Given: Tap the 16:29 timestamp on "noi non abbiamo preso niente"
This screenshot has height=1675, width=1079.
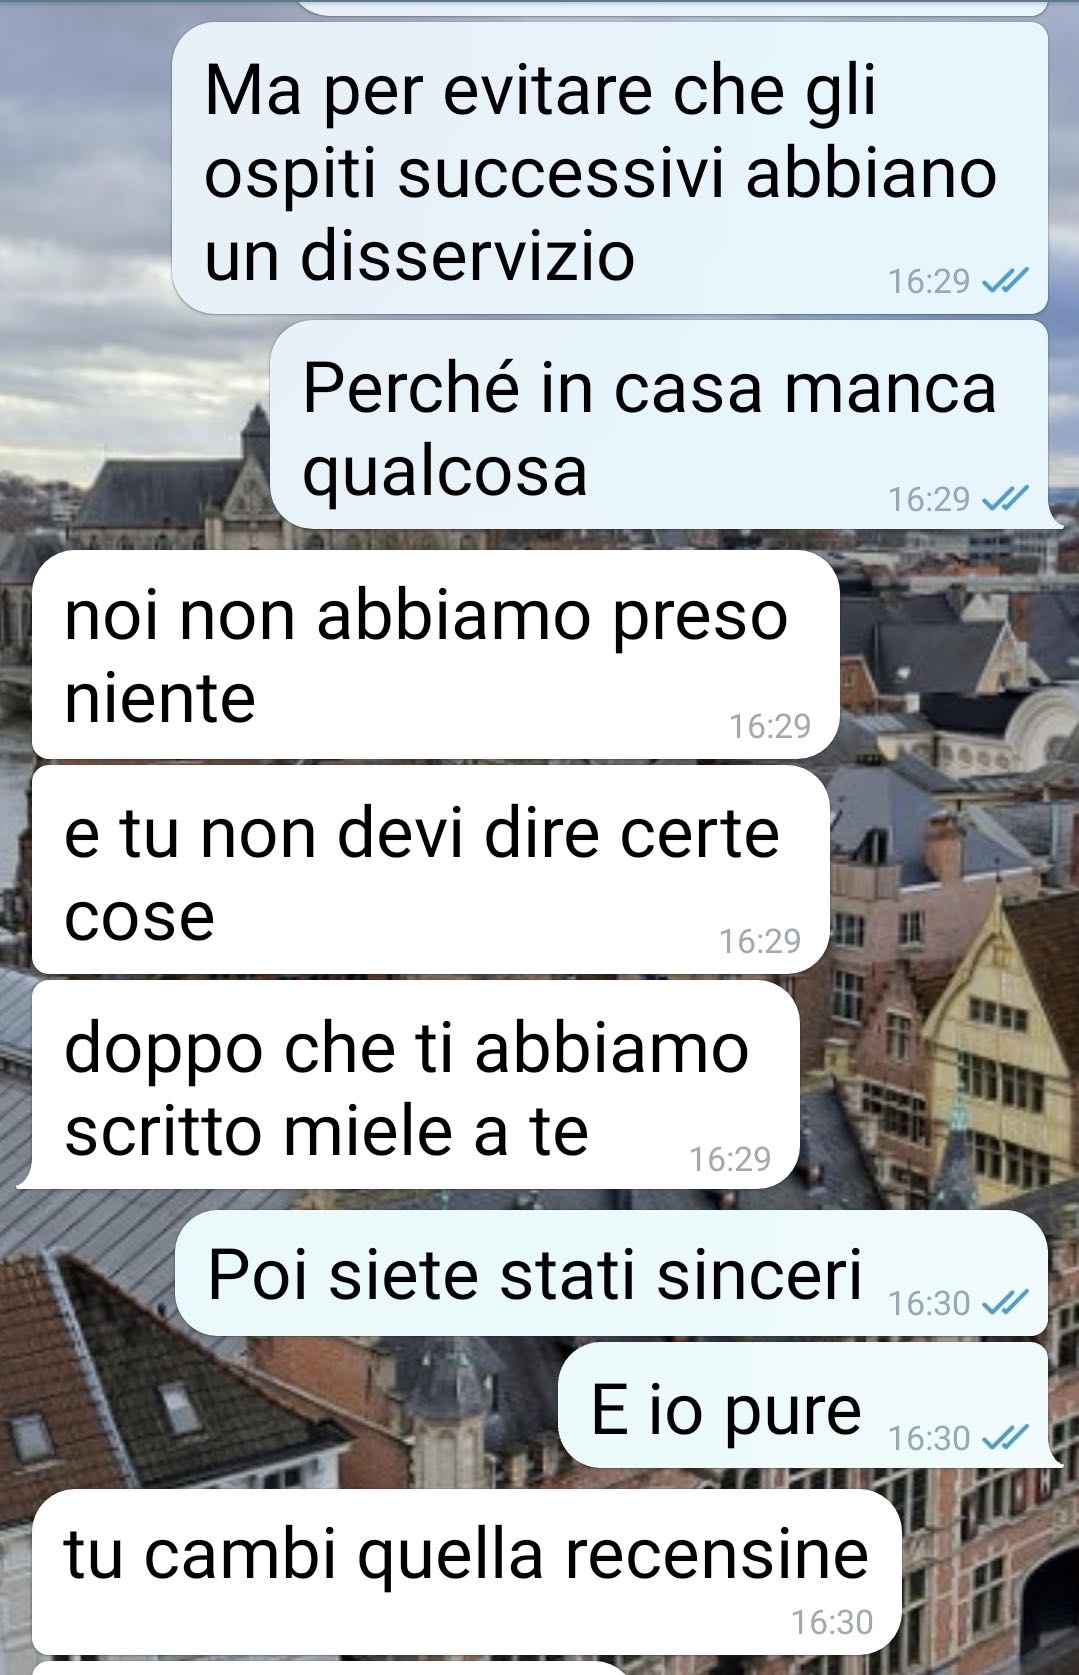Looking at the screenshot, I should (770, 726).
